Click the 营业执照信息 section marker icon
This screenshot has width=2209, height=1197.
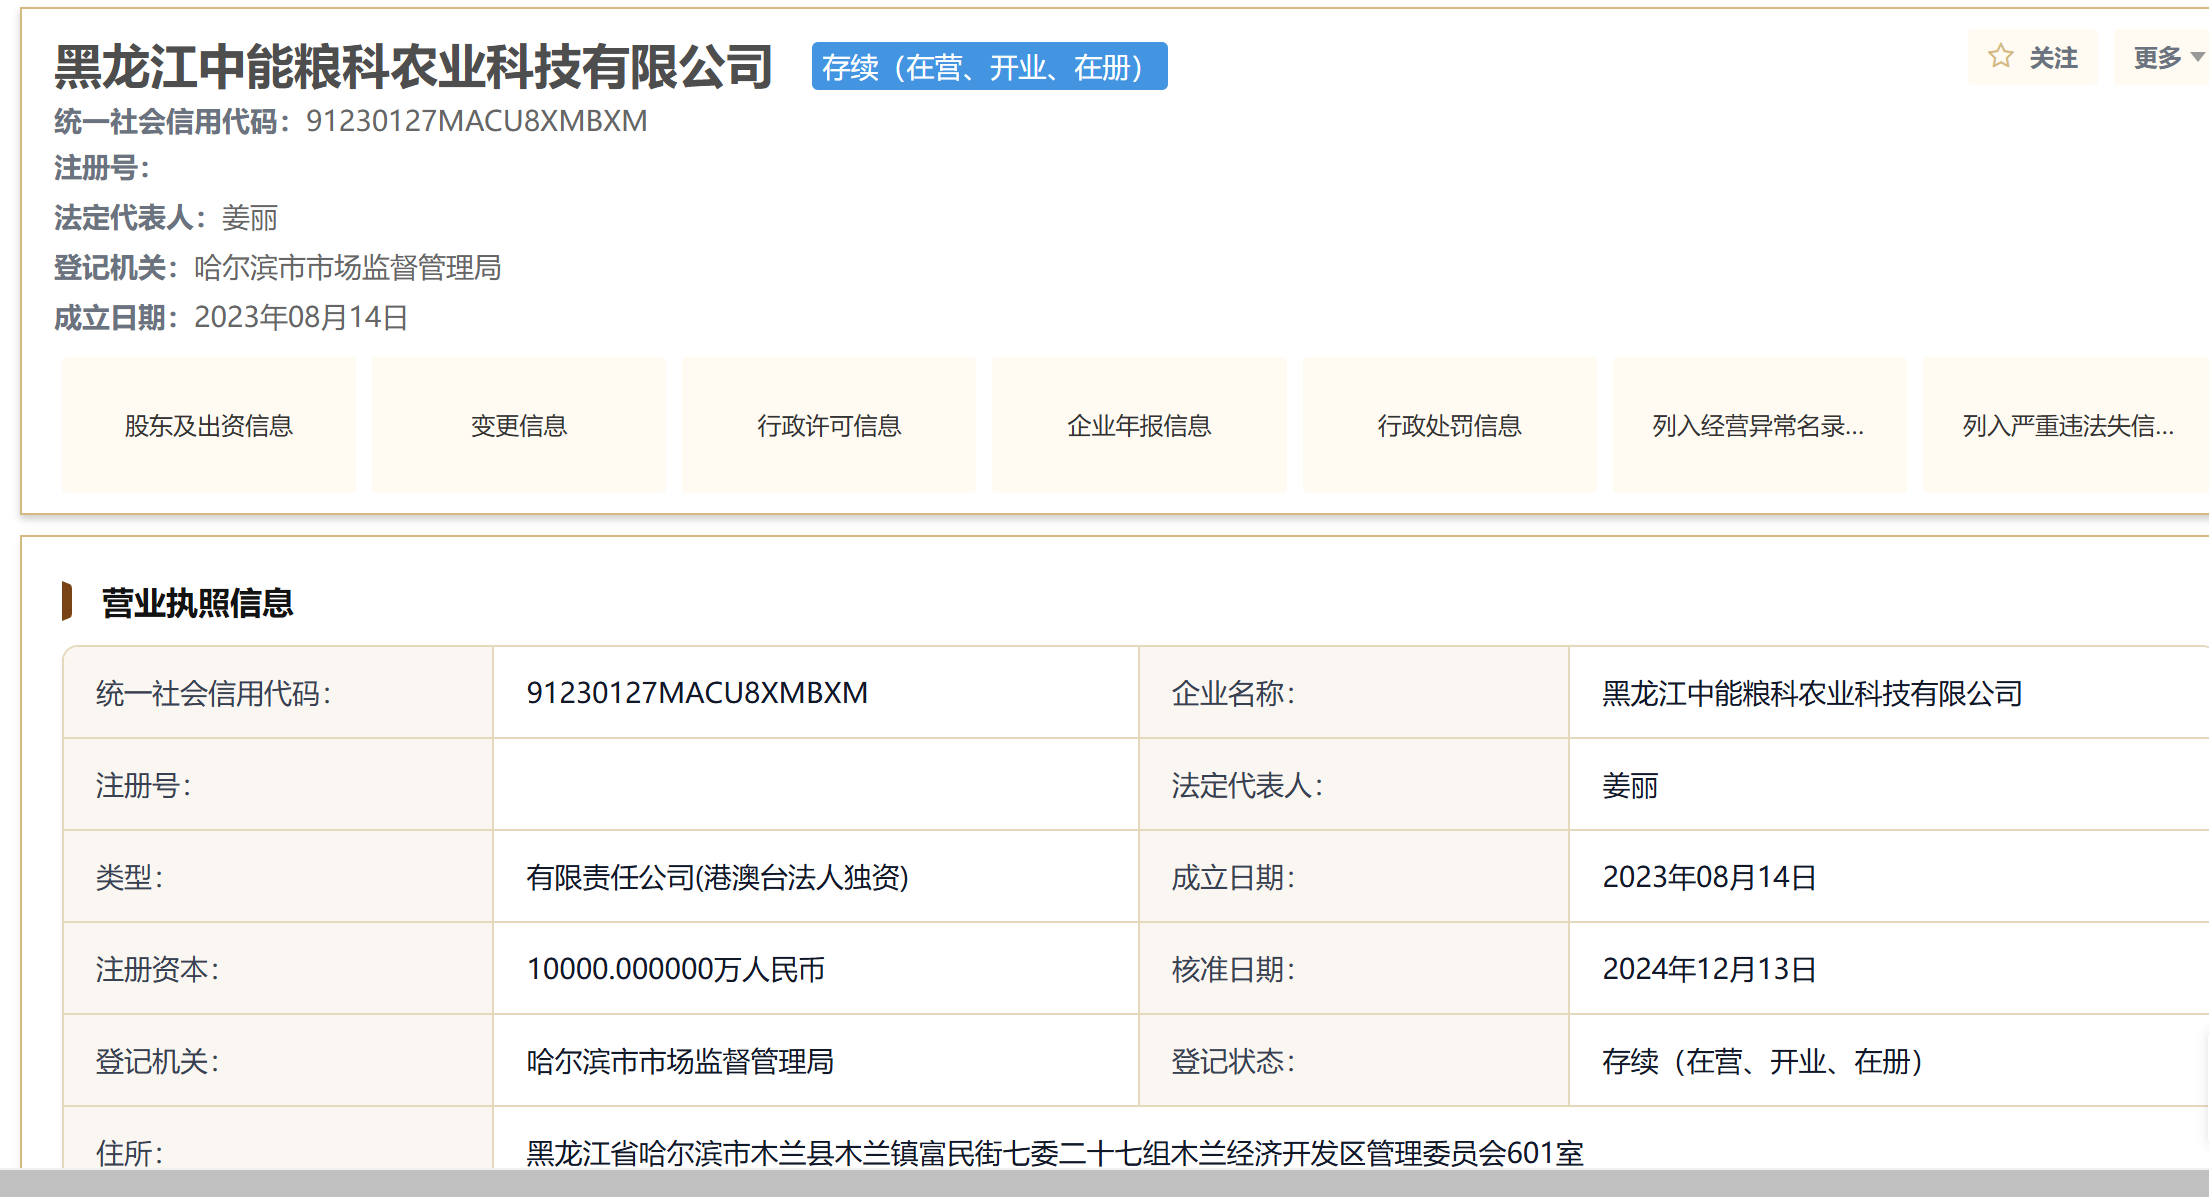67,601
